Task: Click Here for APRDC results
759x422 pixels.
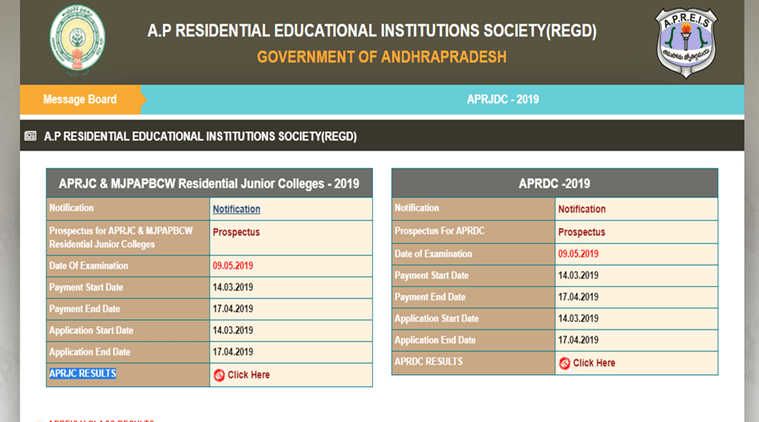Action: click(594, 363)
